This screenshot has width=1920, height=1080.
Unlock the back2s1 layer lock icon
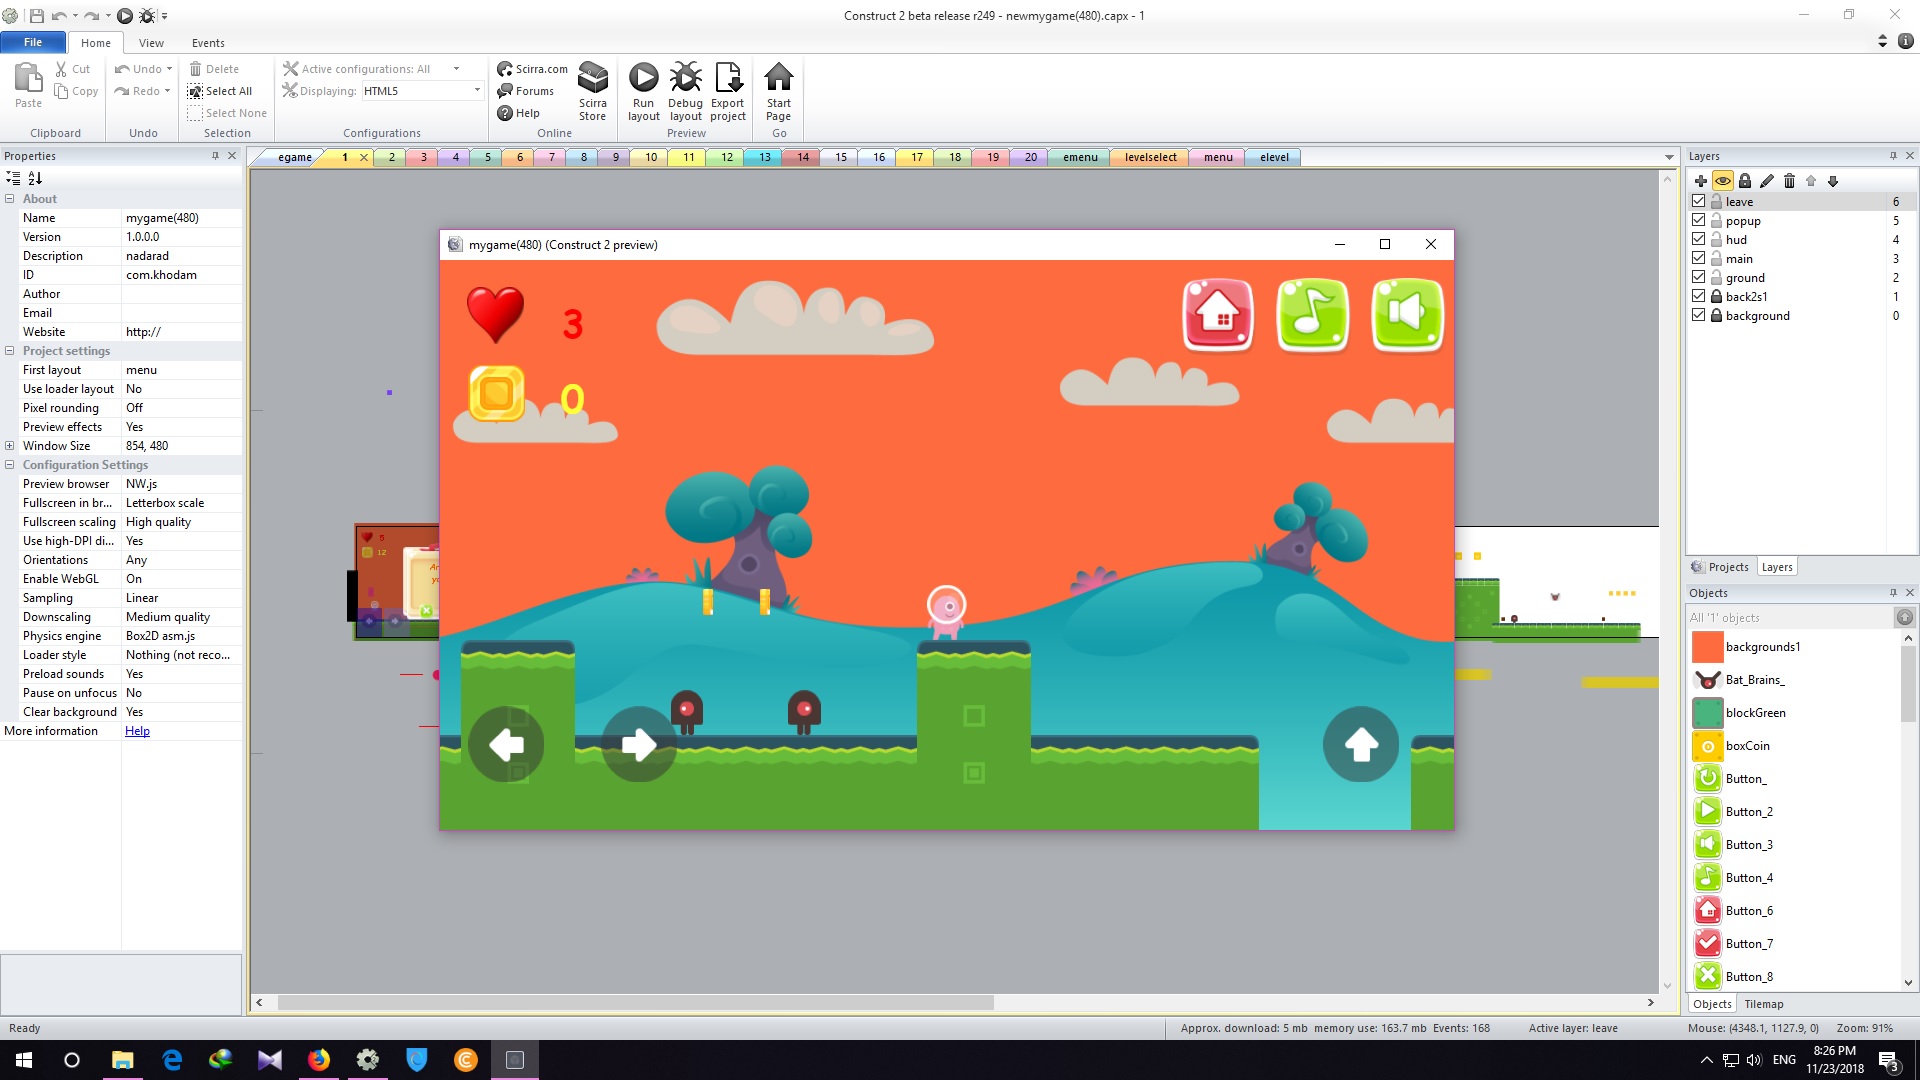(1716, 296)
